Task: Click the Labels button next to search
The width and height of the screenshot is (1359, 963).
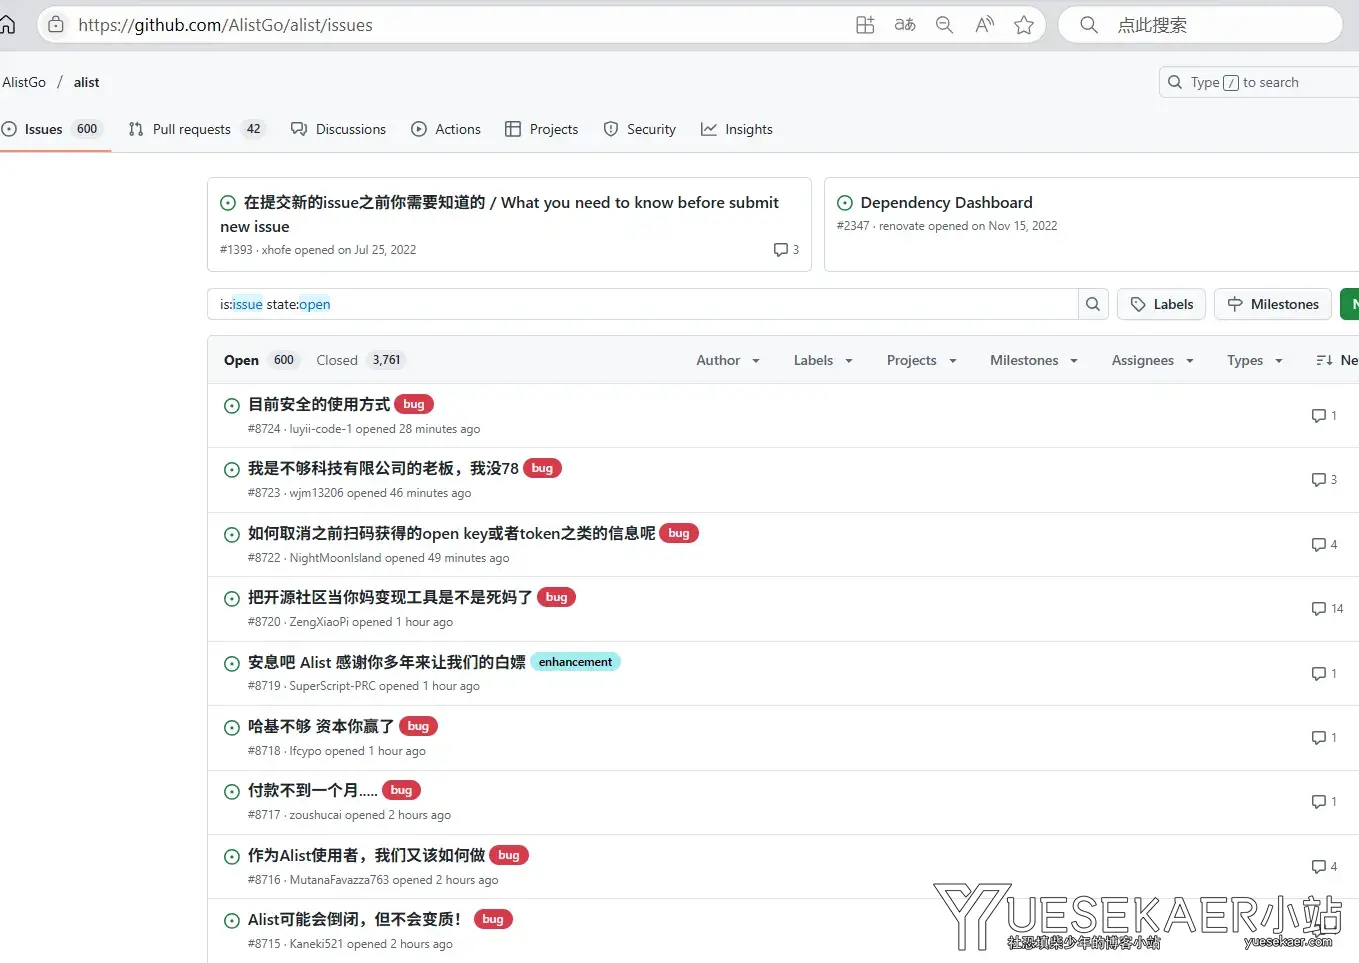Action: [x=1161, y=304]
